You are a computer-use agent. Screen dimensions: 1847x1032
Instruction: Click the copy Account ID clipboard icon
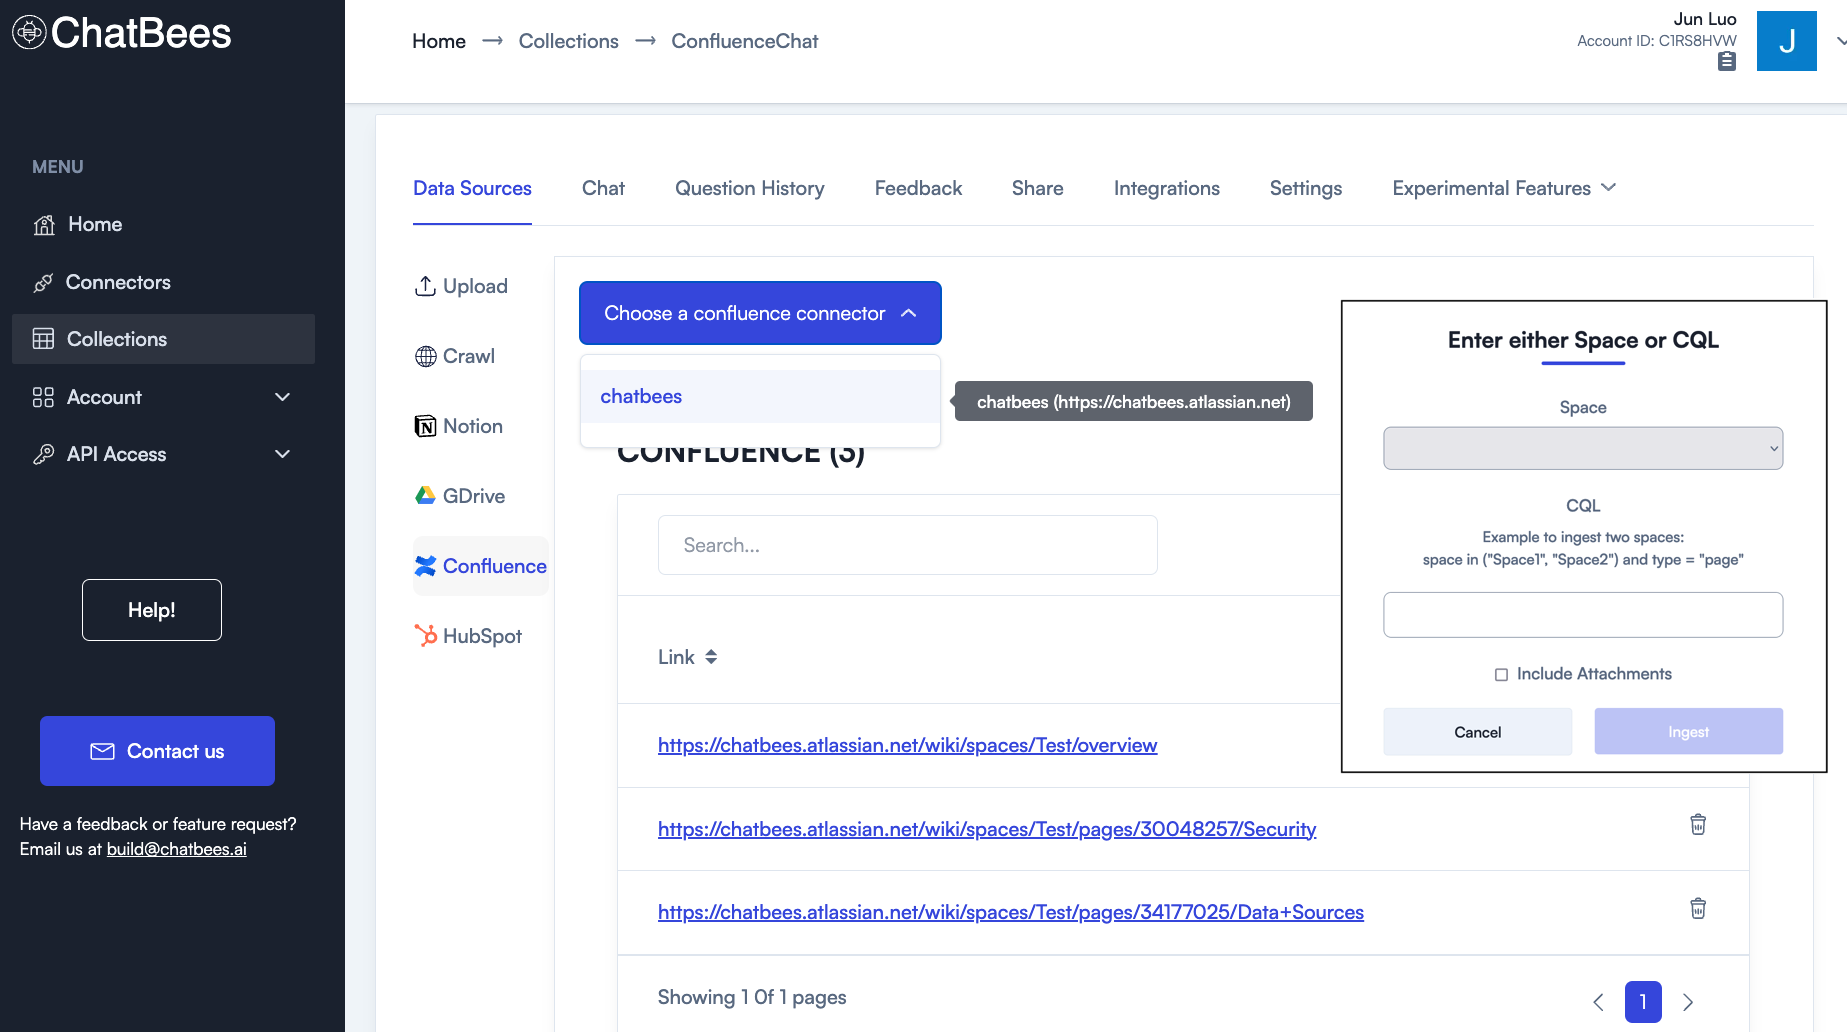click(1726, 62)
